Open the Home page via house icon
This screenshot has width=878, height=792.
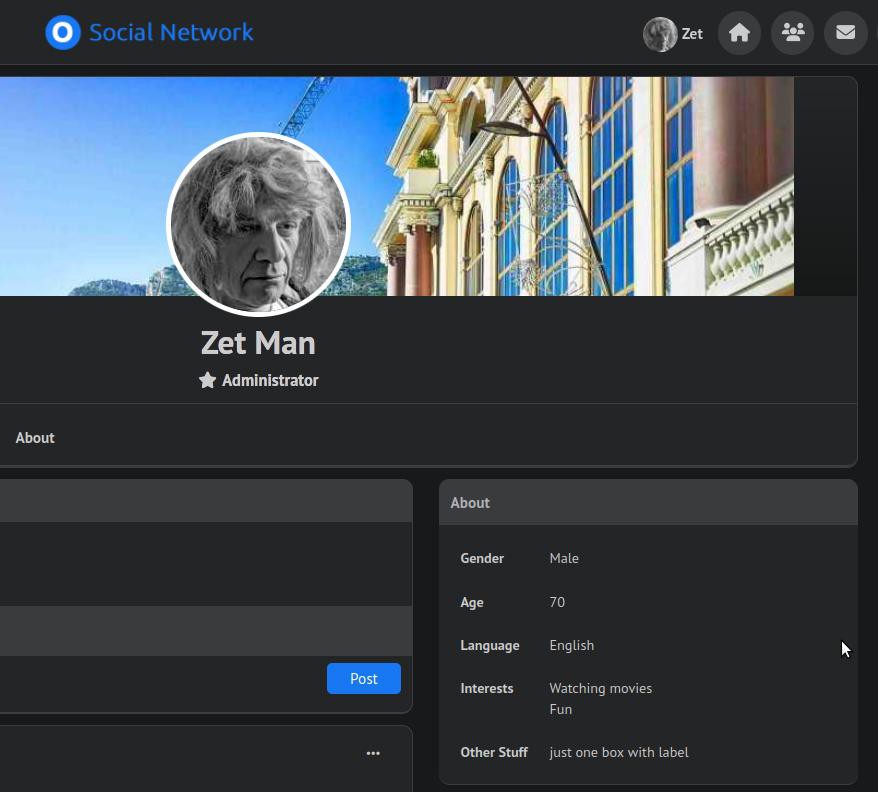(x=739, y=33)
